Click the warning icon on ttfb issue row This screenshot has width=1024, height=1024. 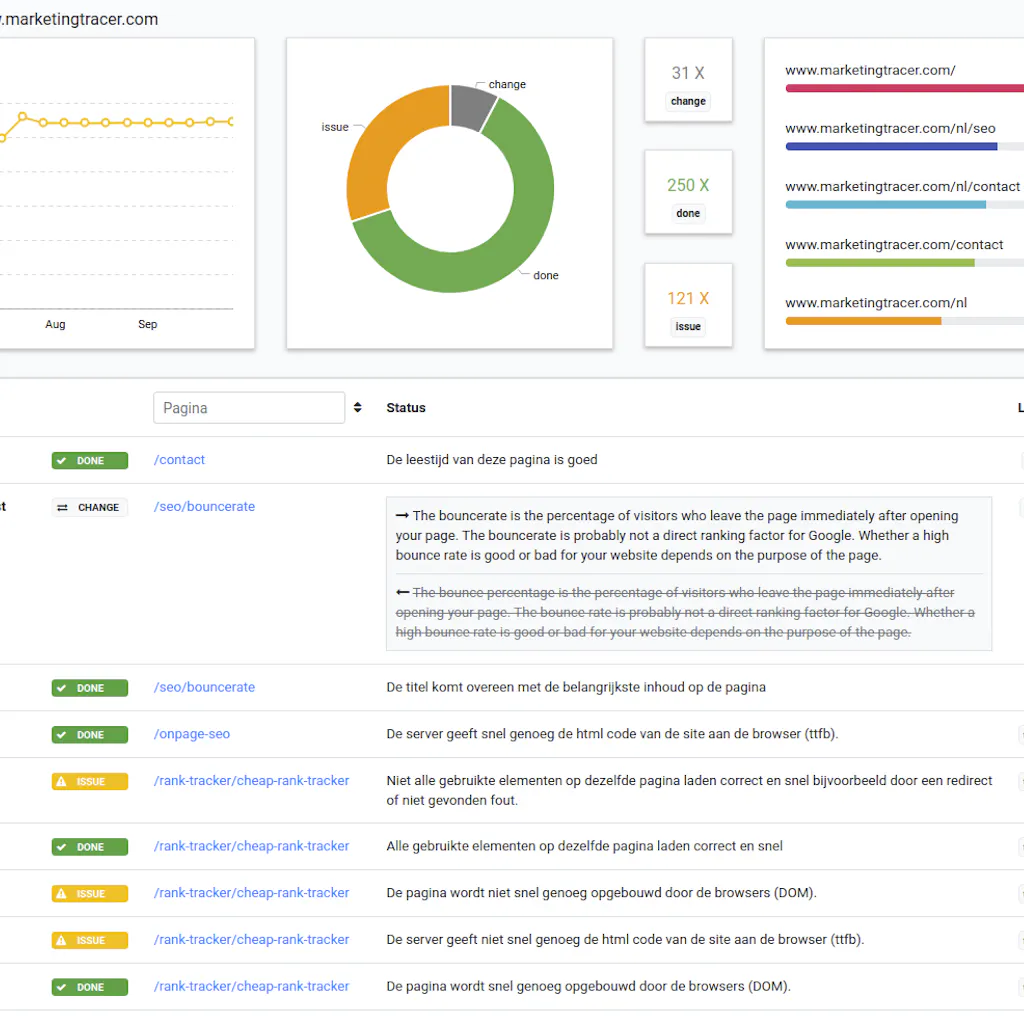pyautogui.click(x=63, y=940)
